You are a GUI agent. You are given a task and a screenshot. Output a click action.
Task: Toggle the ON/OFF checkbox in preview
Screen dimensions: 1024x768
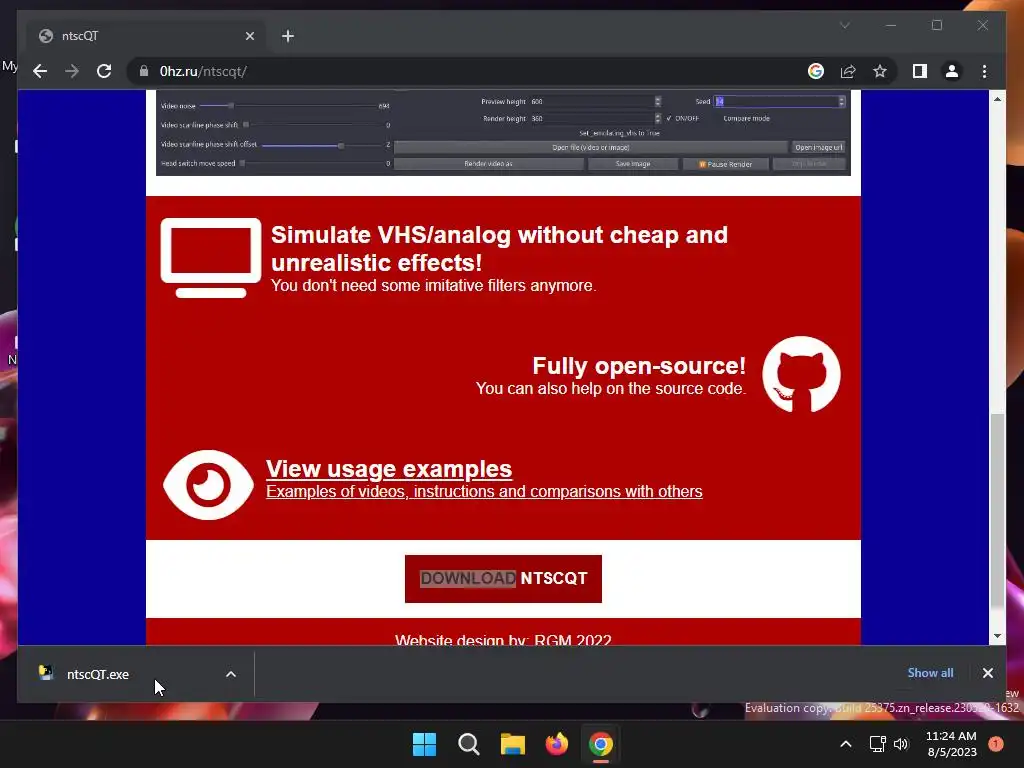click(669, 118)
